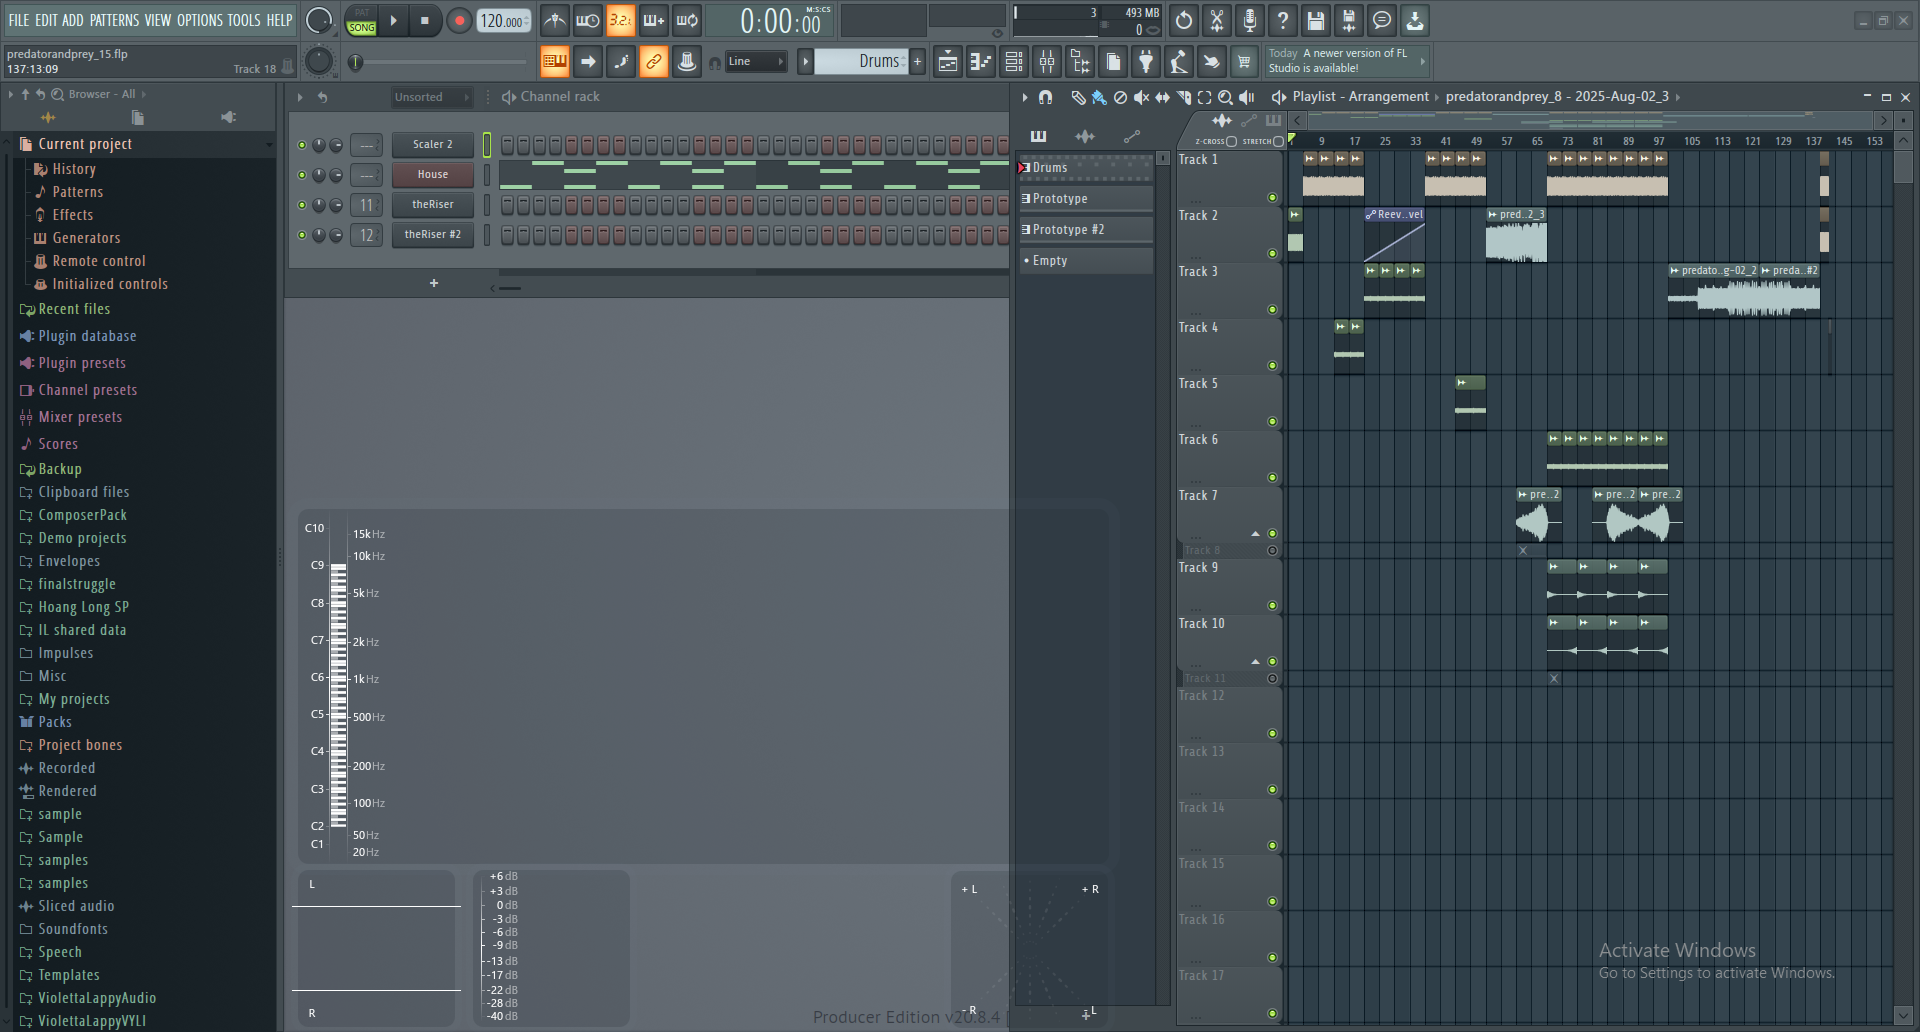The height and width of the screenshot is (1032, 1920).
Task: Enable the STRETCH checkbox in playlist
Action: (1278, 141)
